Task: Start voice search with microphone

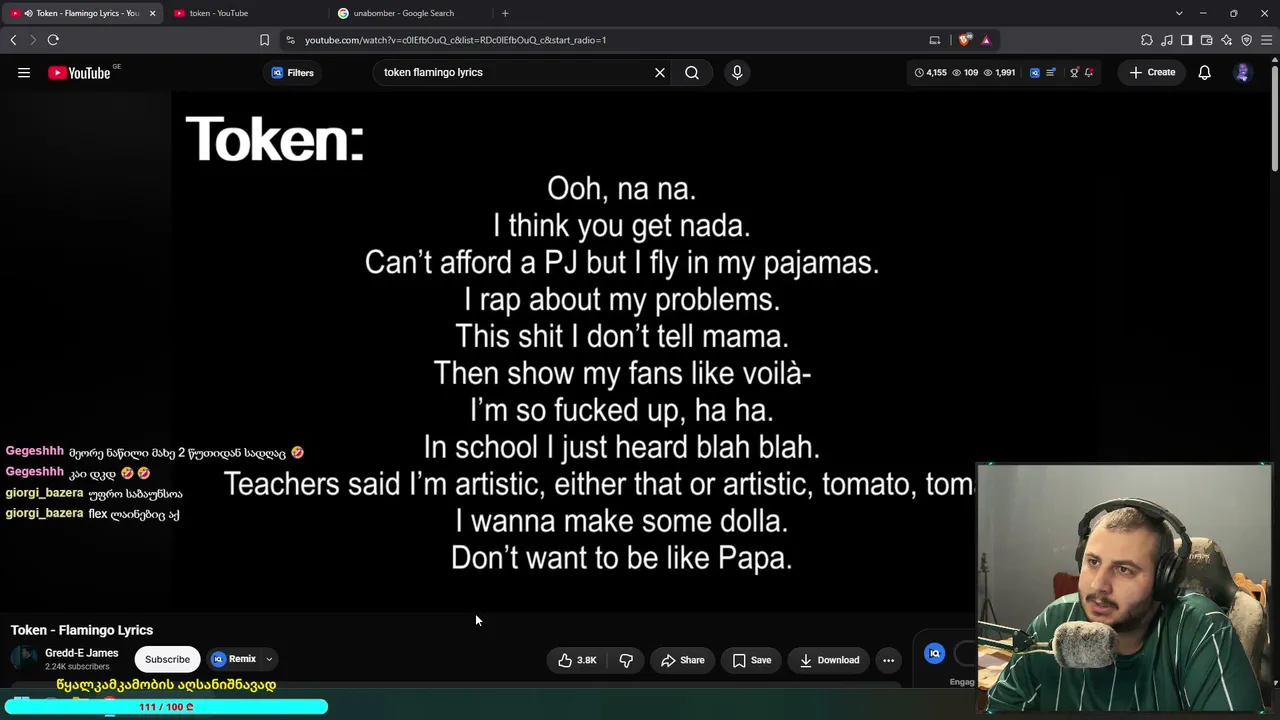Action: tap(737, 72)
